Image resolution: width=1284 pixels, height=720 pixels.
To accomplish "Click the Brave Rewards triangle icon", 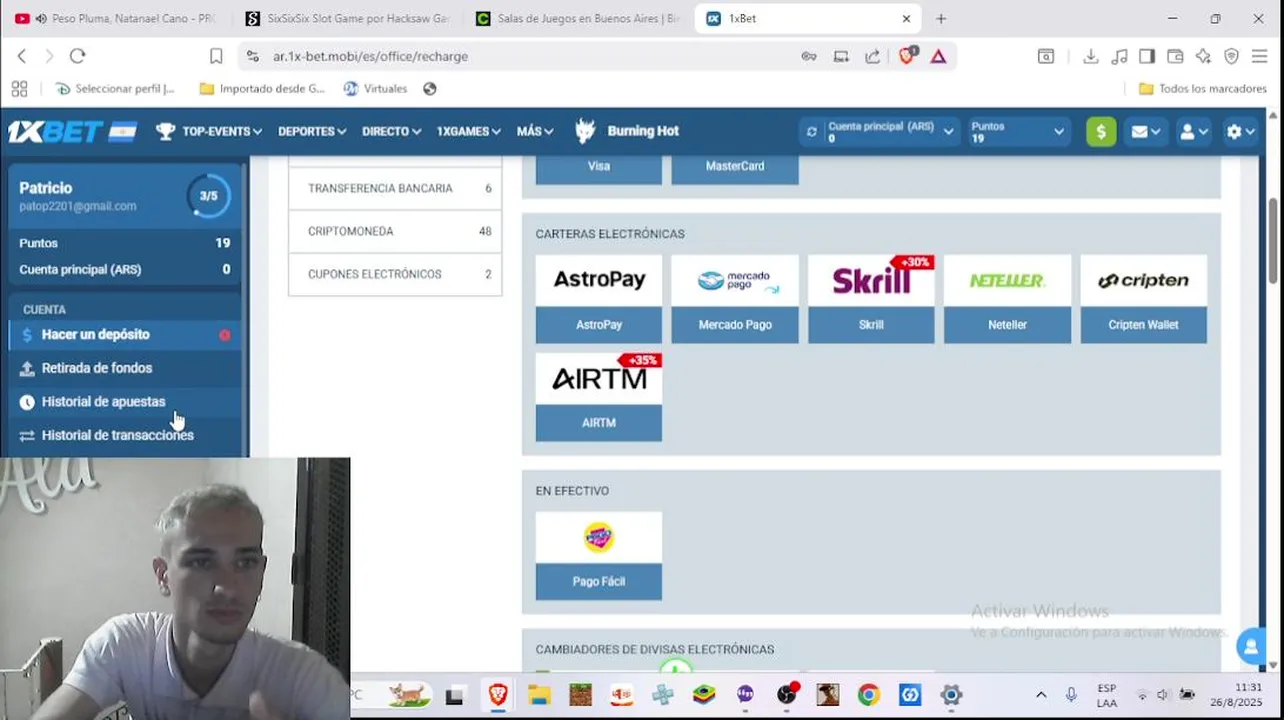I will click(x=938, y=56).
